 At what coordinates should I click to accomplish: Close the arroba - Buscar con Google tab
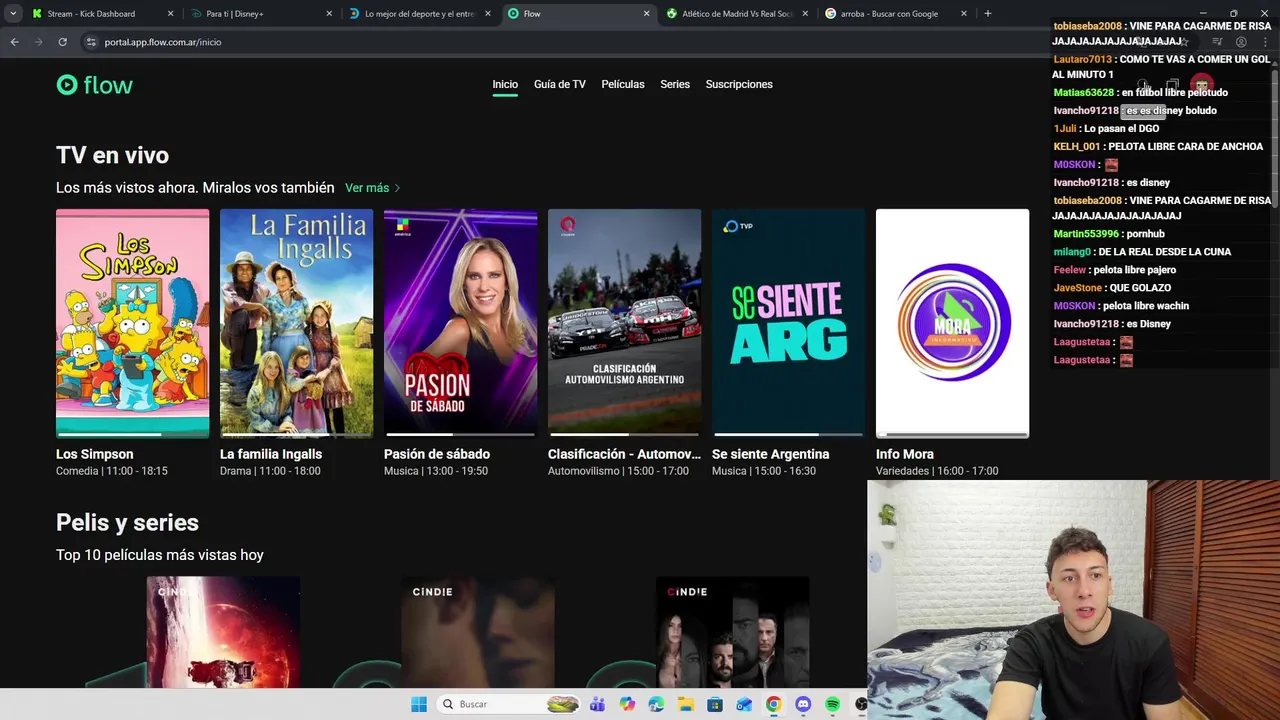click(964, 14)
